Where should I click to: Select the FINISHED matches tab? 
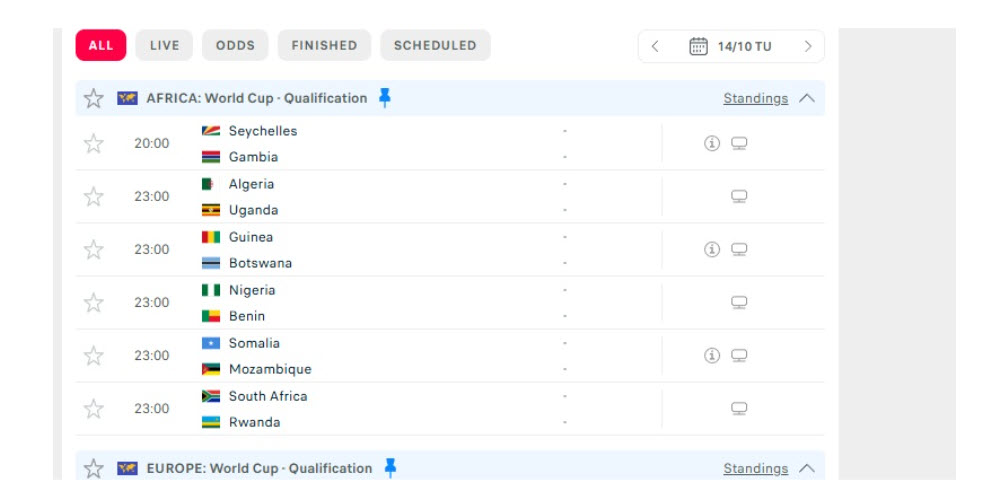[324, 45]
